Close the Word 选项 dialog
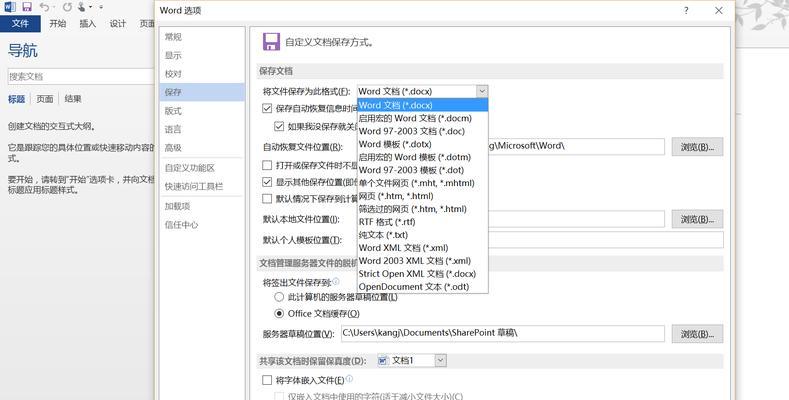Screen dimensions: 789x400 [719, 10]
